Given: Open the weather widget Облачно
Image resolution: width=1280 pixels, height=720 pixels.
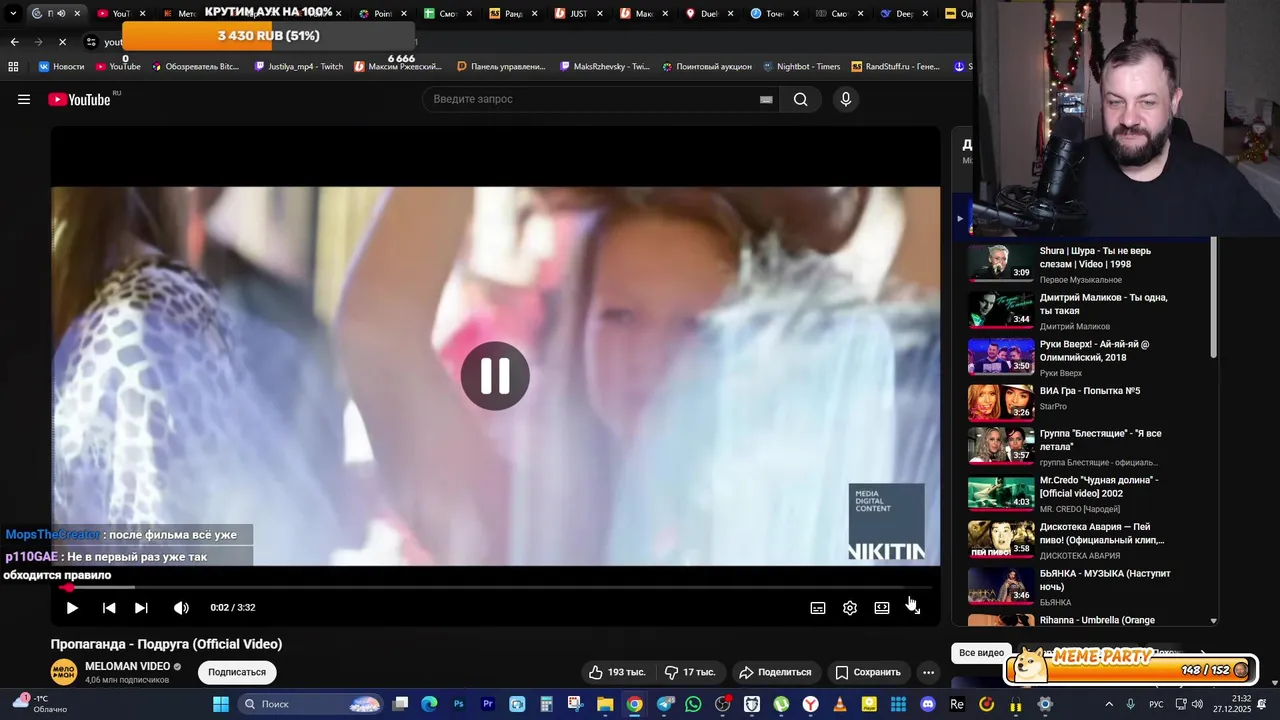Looking at the screenshot, I should point(38,704).
